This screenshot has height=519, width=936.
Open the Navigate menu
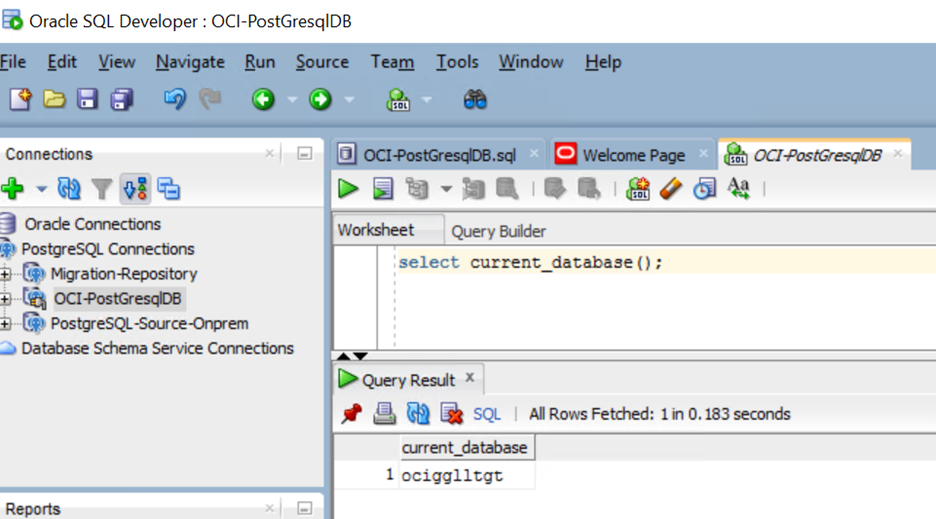pyautogui.click(x=190, y=62)
